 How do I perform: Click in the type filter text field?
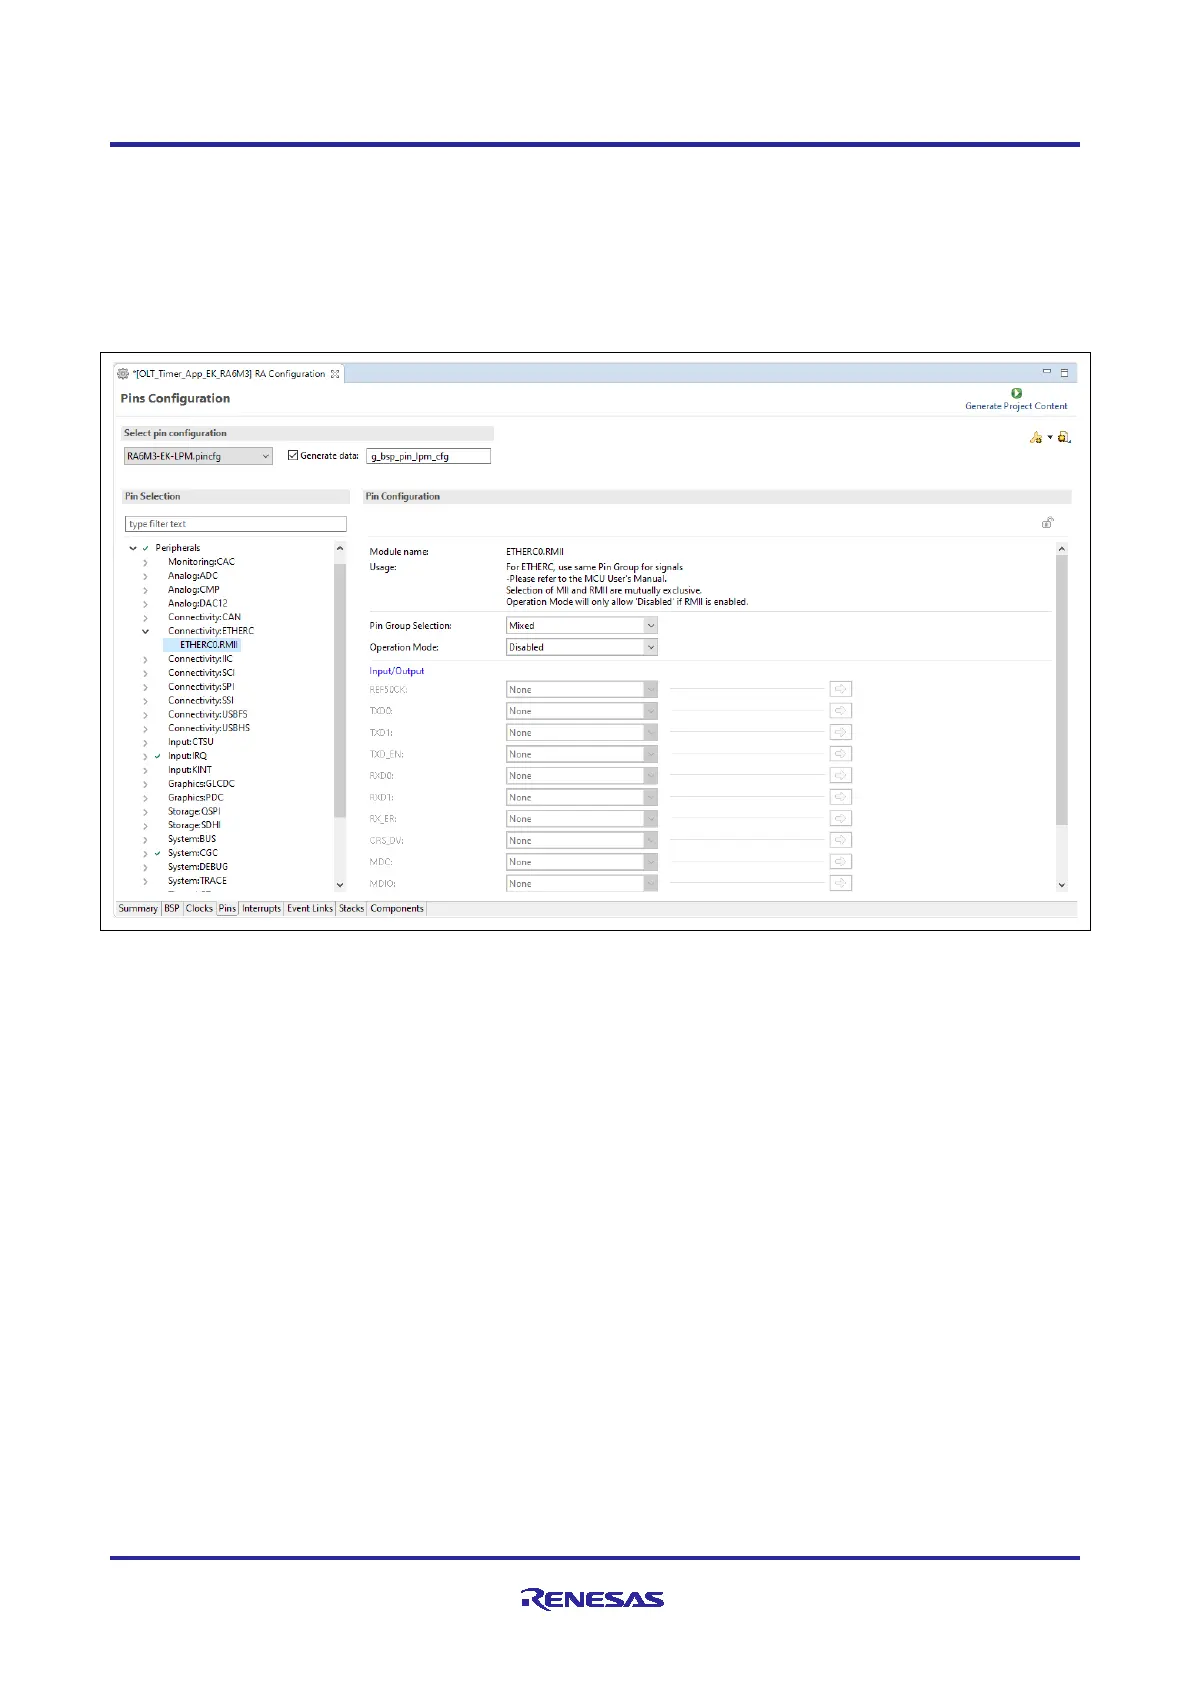[236, 524]
